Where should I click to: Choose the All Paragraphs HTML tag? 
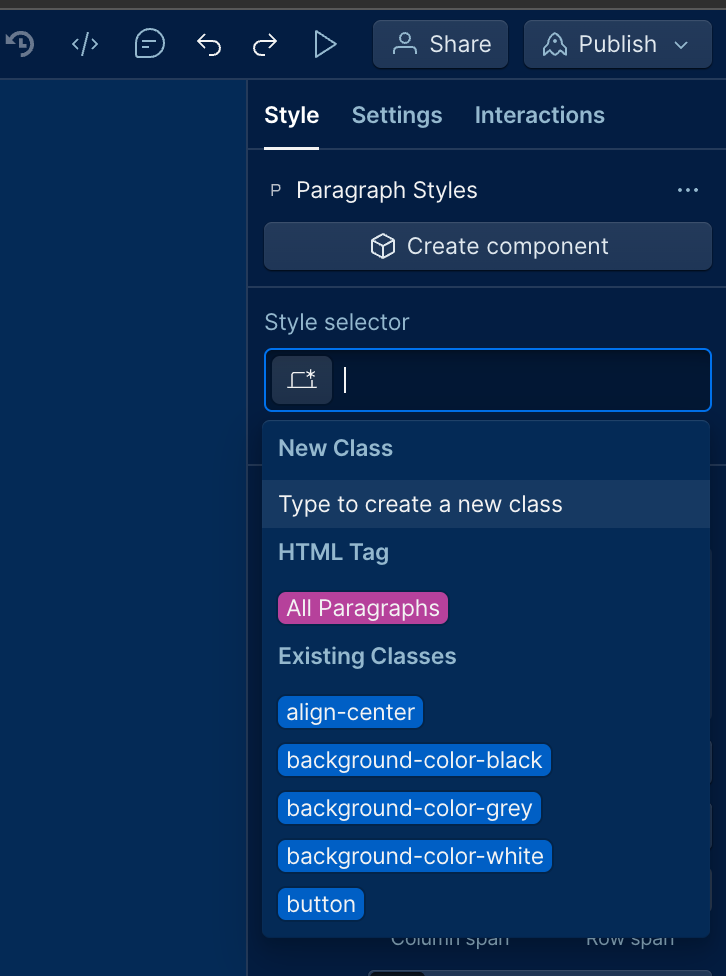pos(363,608)
